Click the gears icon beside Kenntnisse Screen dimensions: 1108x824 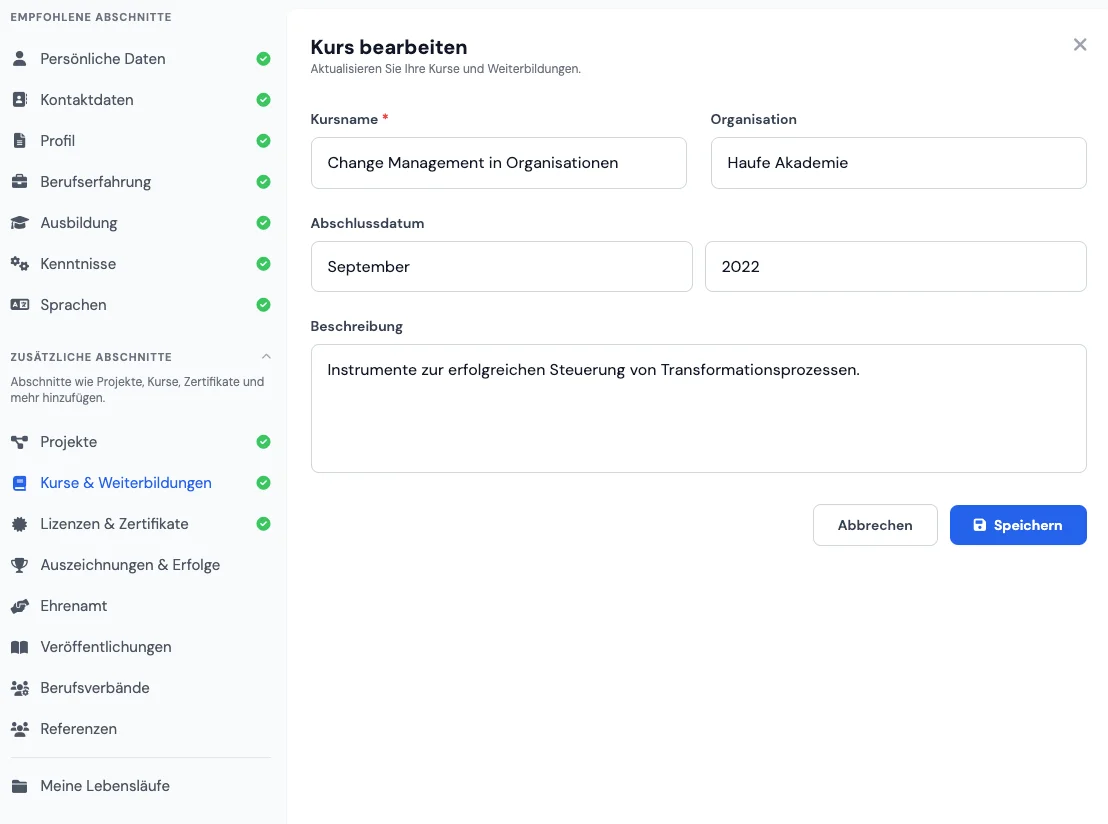click(x=20, y=264)
